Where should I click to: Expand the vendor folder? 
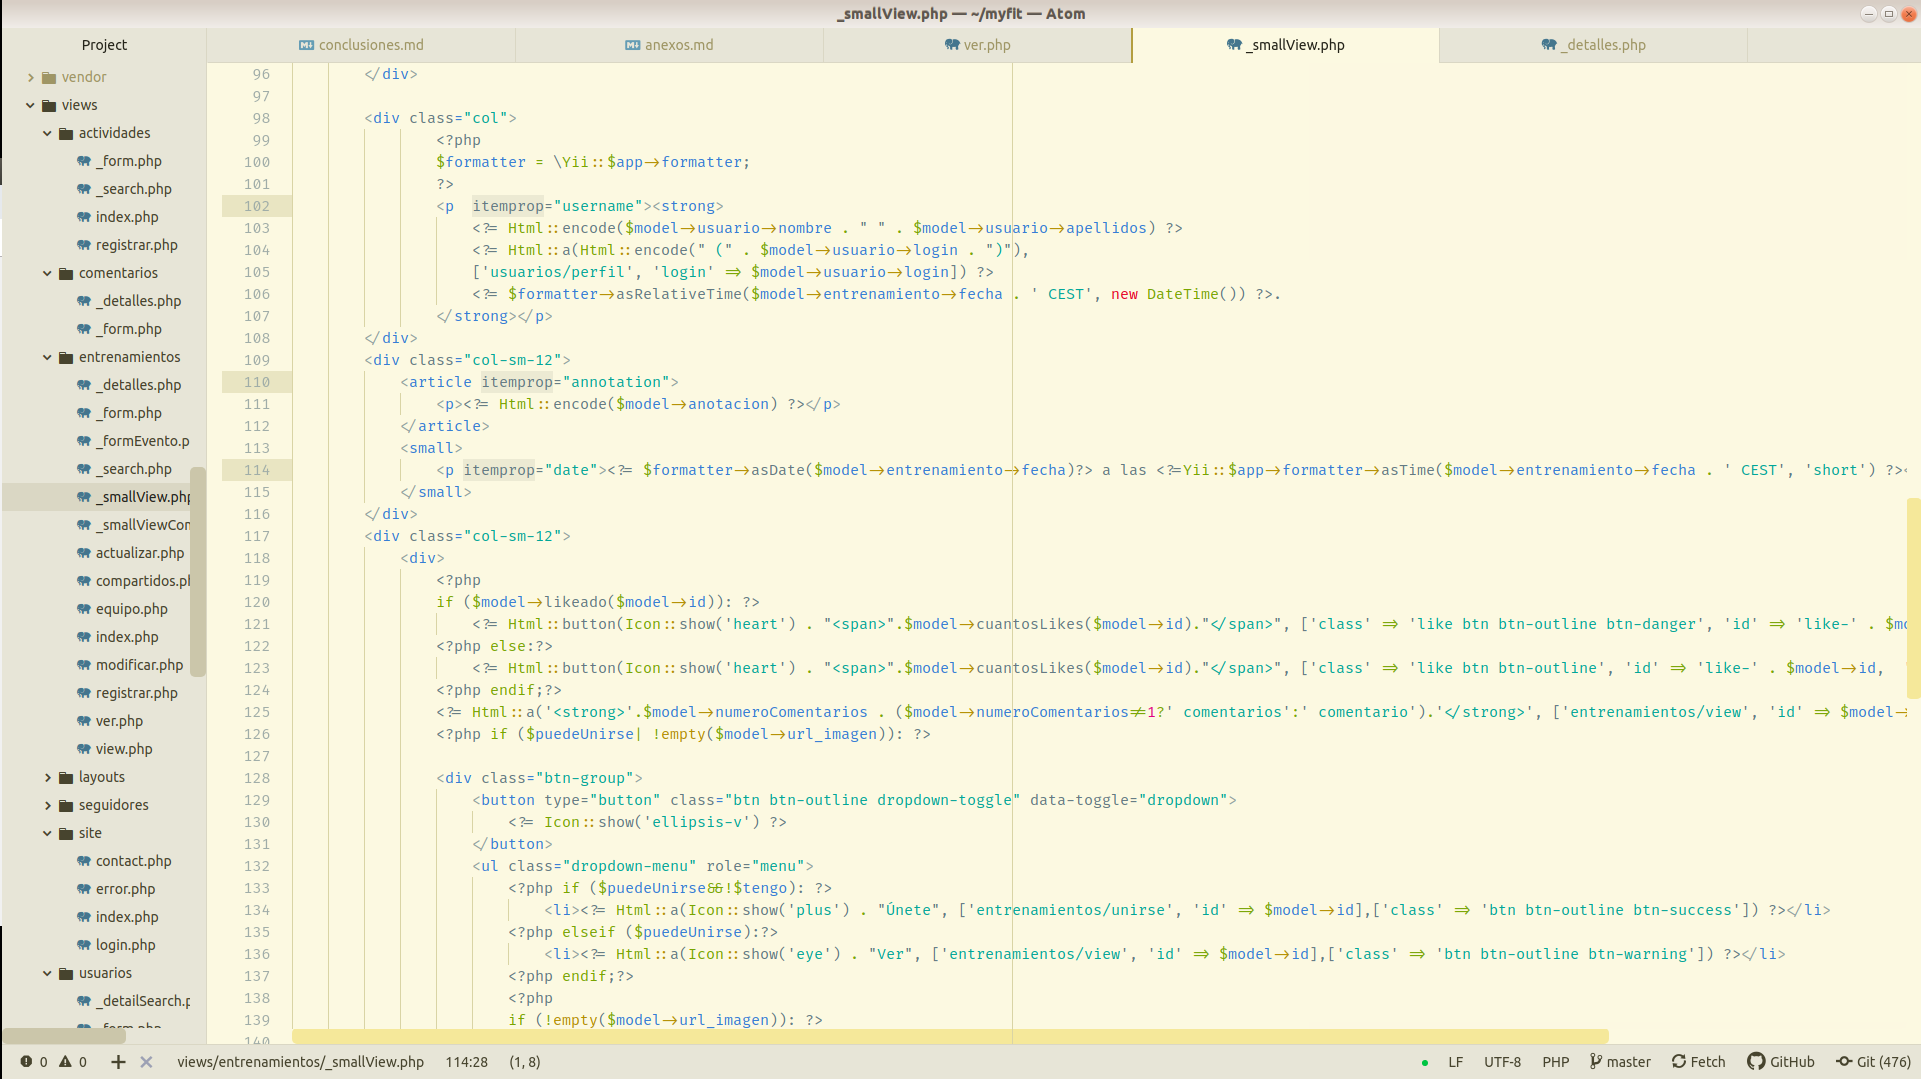pos(30,77)
